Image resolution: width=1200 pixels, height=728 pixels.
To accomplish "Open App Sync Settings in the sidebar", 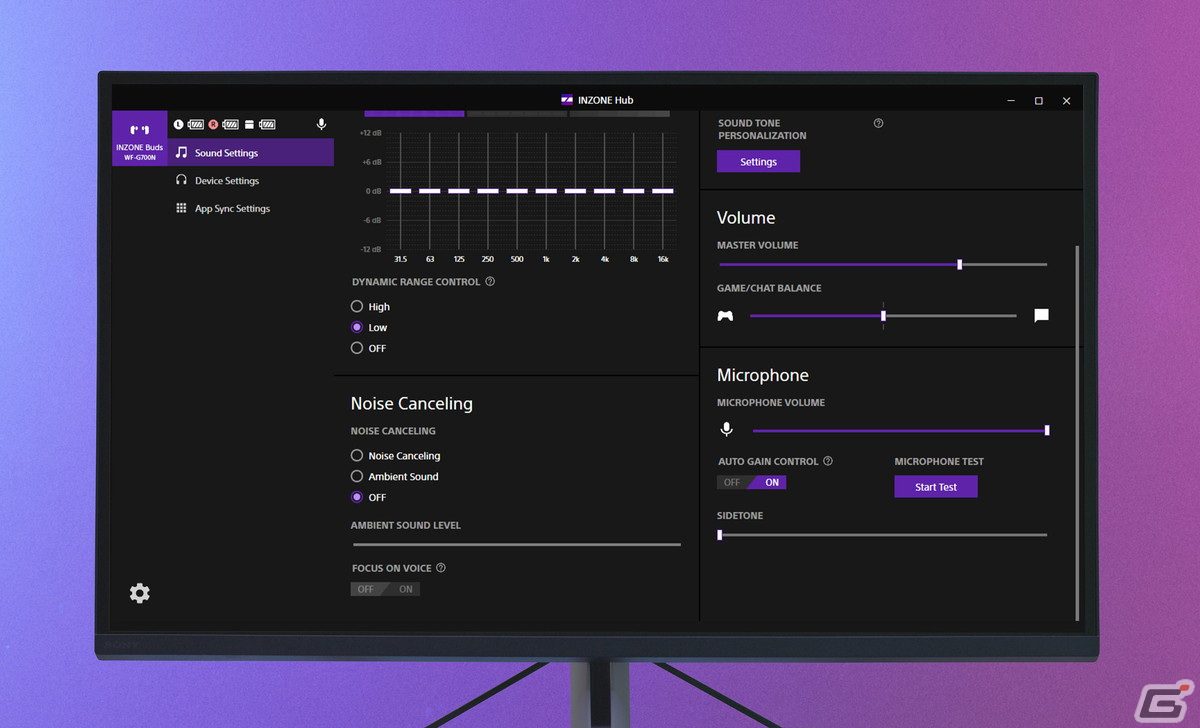I will (x=251, y=209).
